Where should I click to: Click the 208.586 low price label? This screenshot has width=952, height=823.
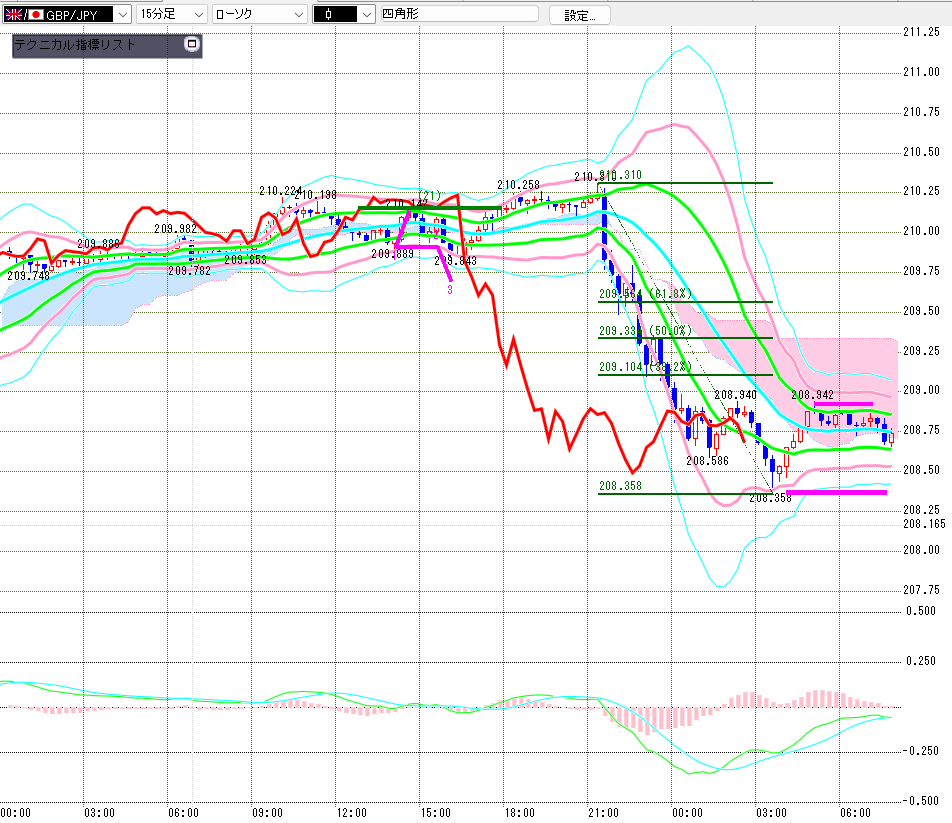707,461
